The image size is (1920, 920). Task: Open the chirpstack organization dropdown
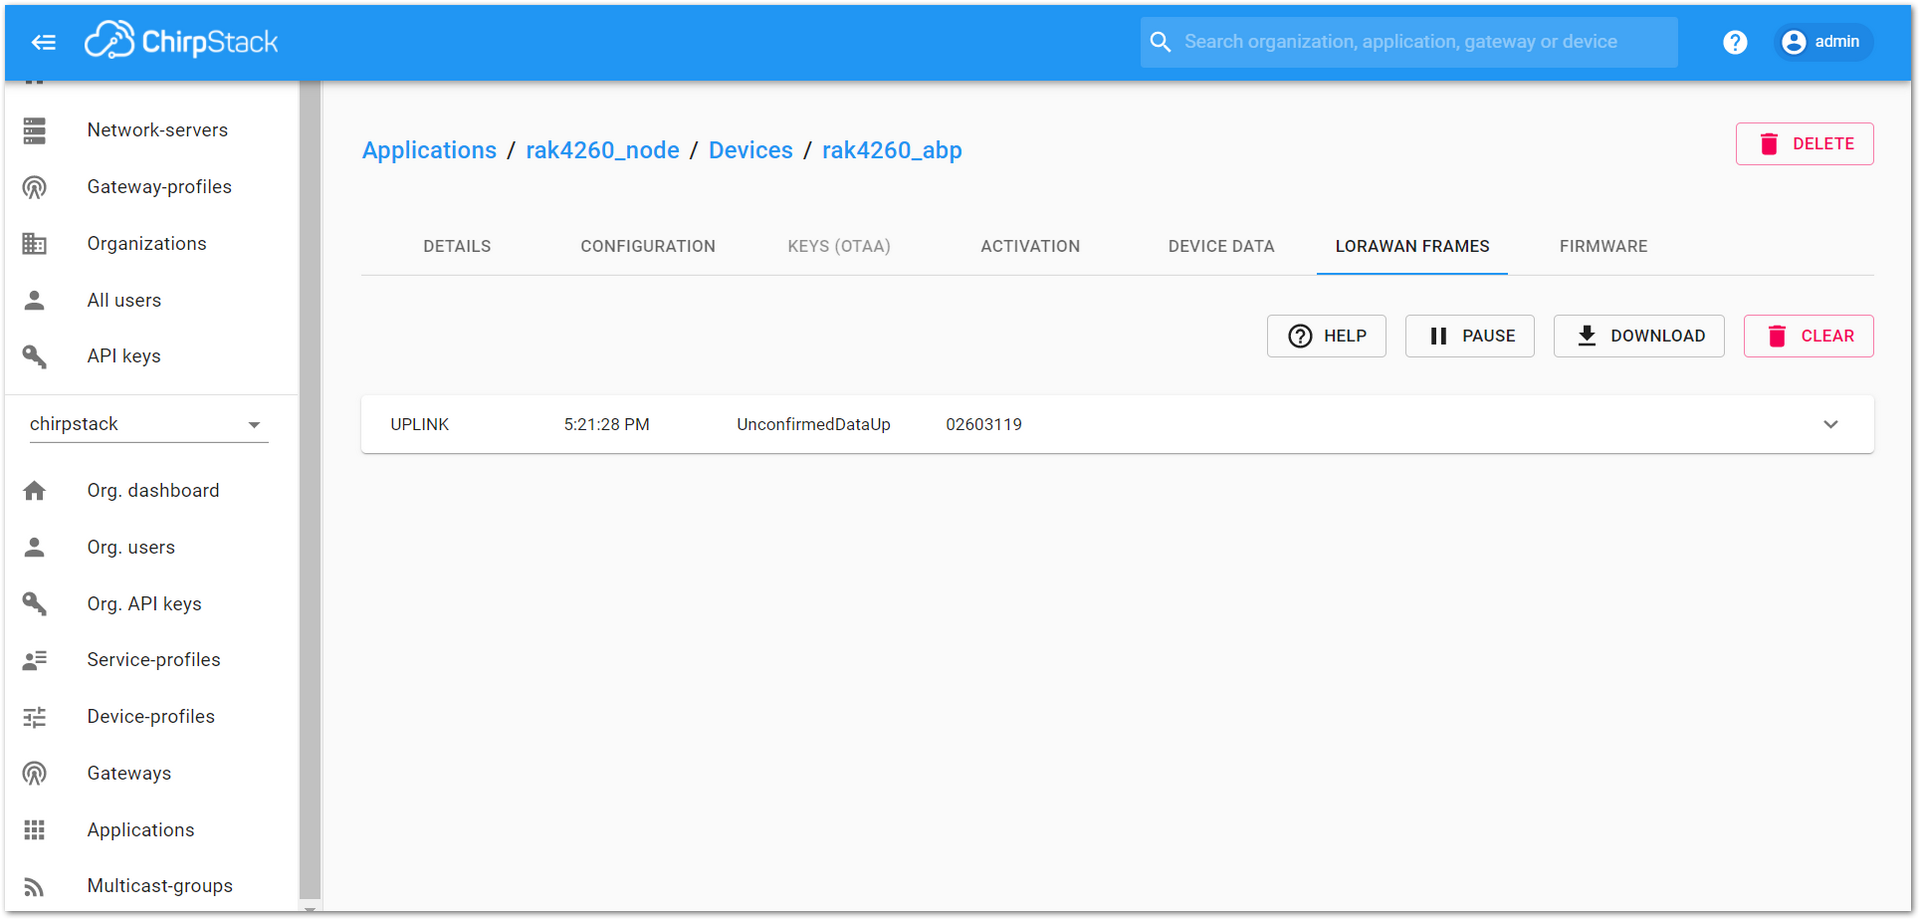click(149, 424)
